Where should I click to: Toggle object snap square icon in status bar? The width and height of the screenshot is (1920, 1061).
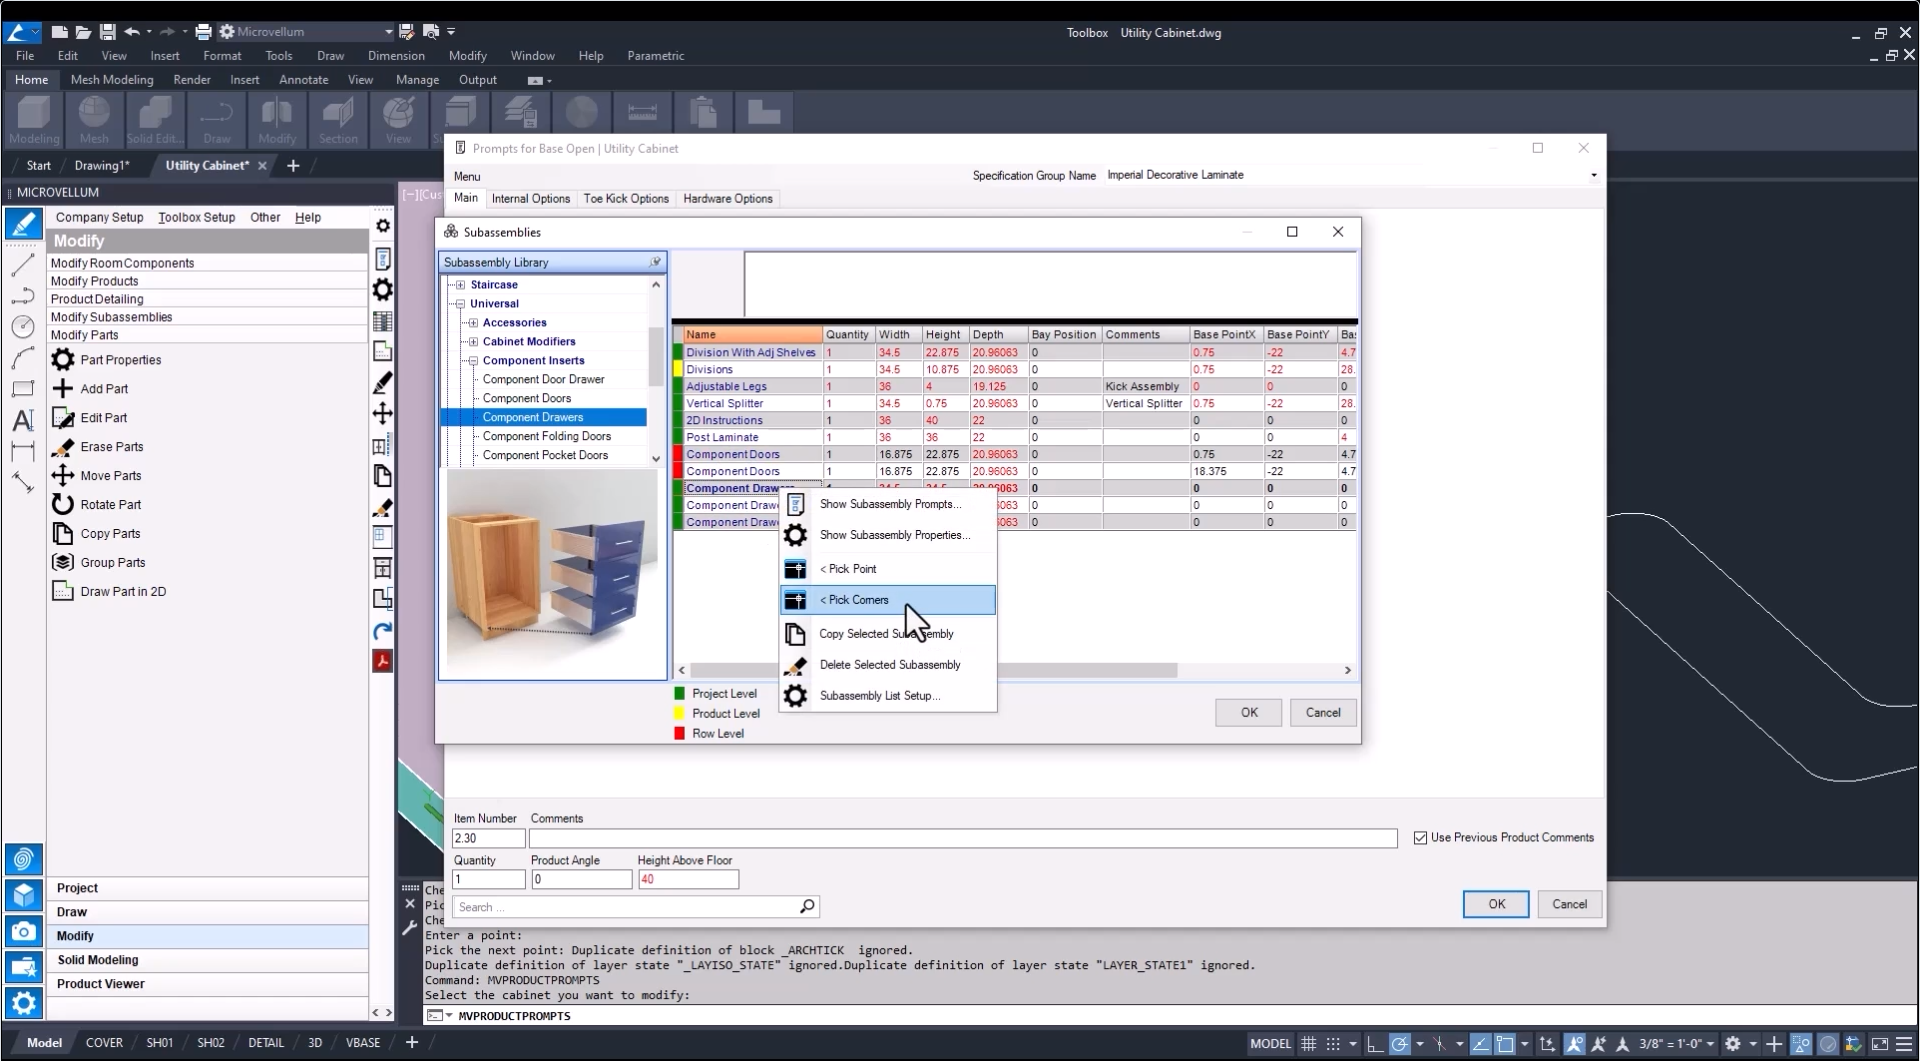click(1505, 1044)
